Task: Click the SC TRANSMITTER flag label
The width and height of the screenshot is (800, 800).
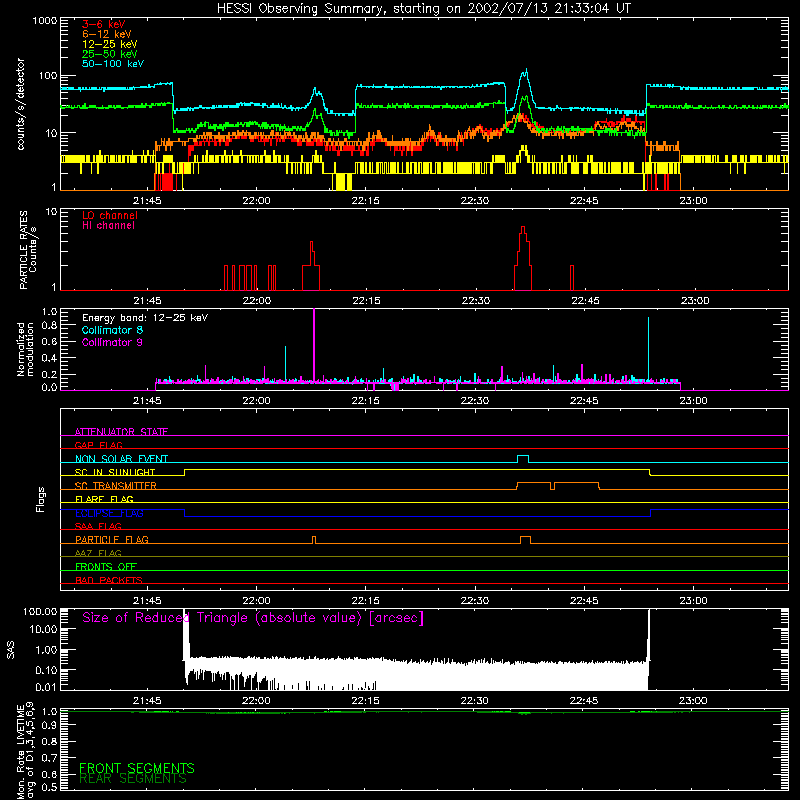Action: [115, 486]
